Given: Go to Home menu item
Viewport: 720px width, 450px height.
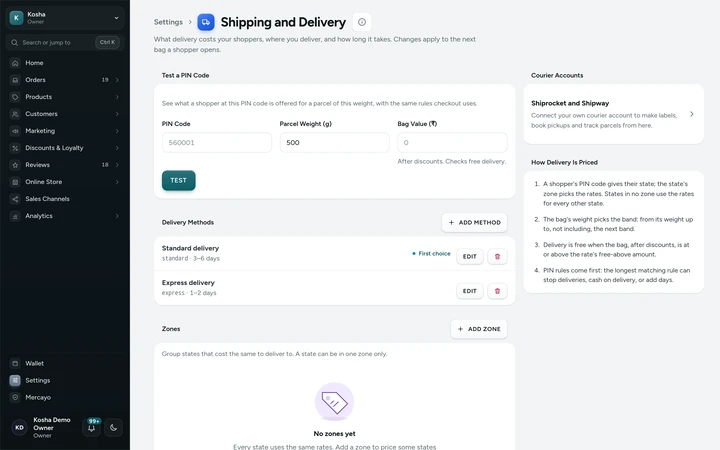Looking at the screenshot, I should [65, 63].
